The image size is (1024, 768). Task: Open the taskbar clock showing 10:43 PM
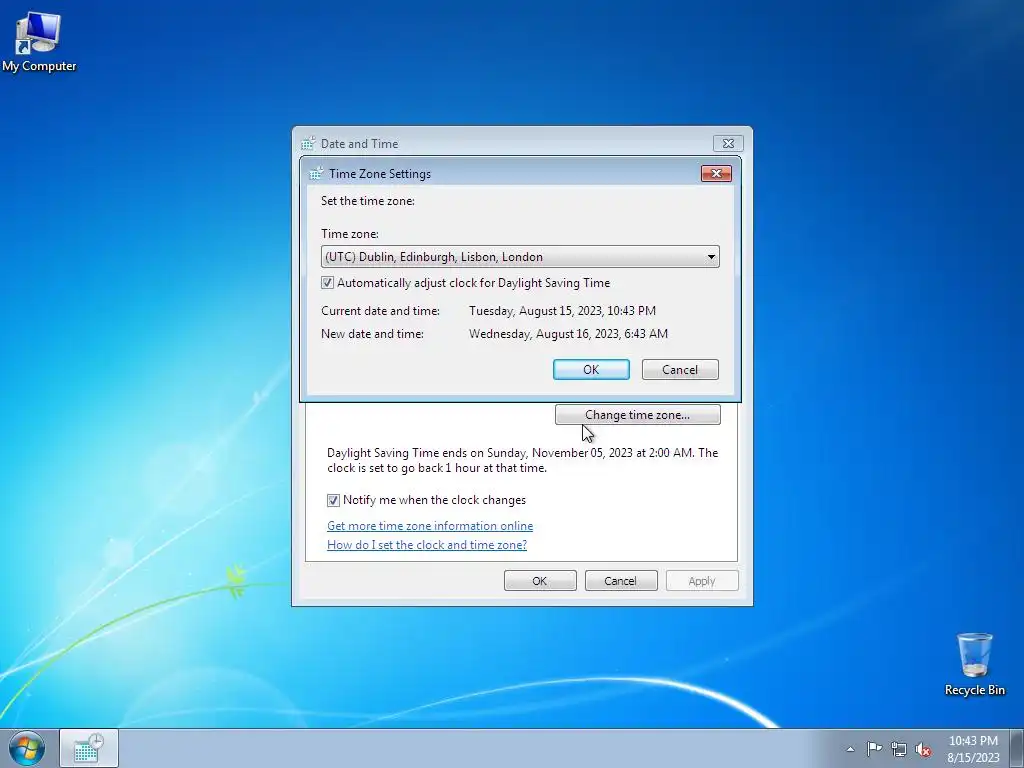973,749
